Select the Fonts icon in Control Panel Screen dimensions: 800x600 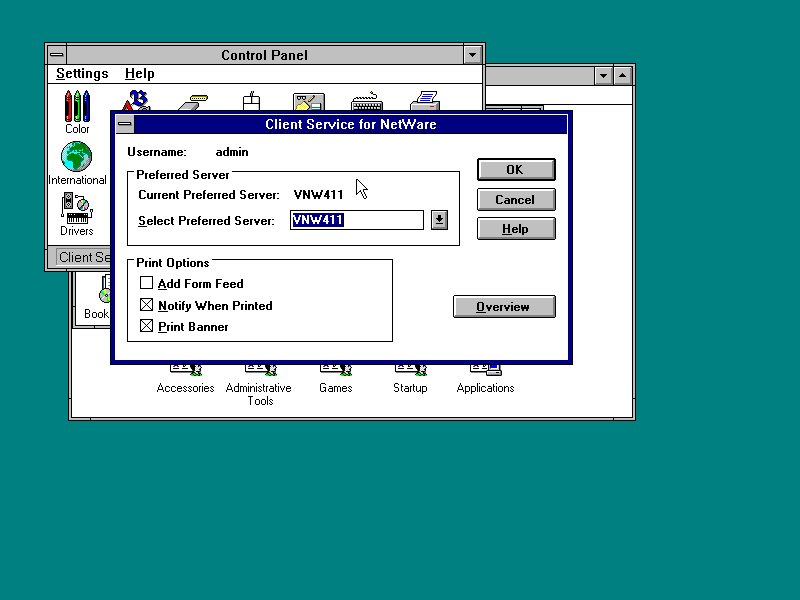point(137,100)
